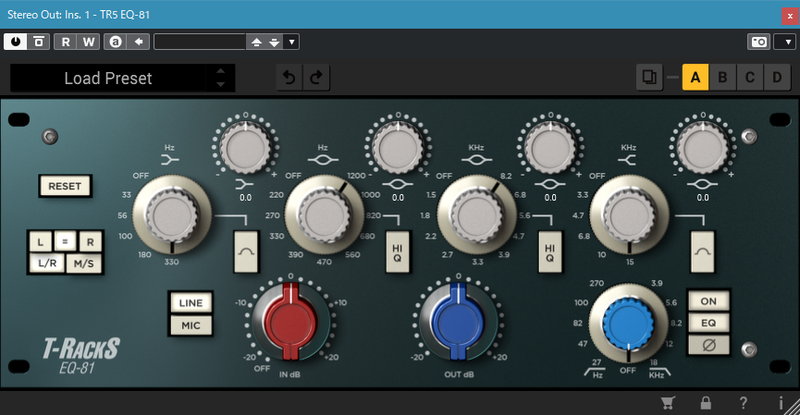Select MIC input mode
The height and width of the screenshot is (415, 800).
pyautogui.click(x=191, y=325)
